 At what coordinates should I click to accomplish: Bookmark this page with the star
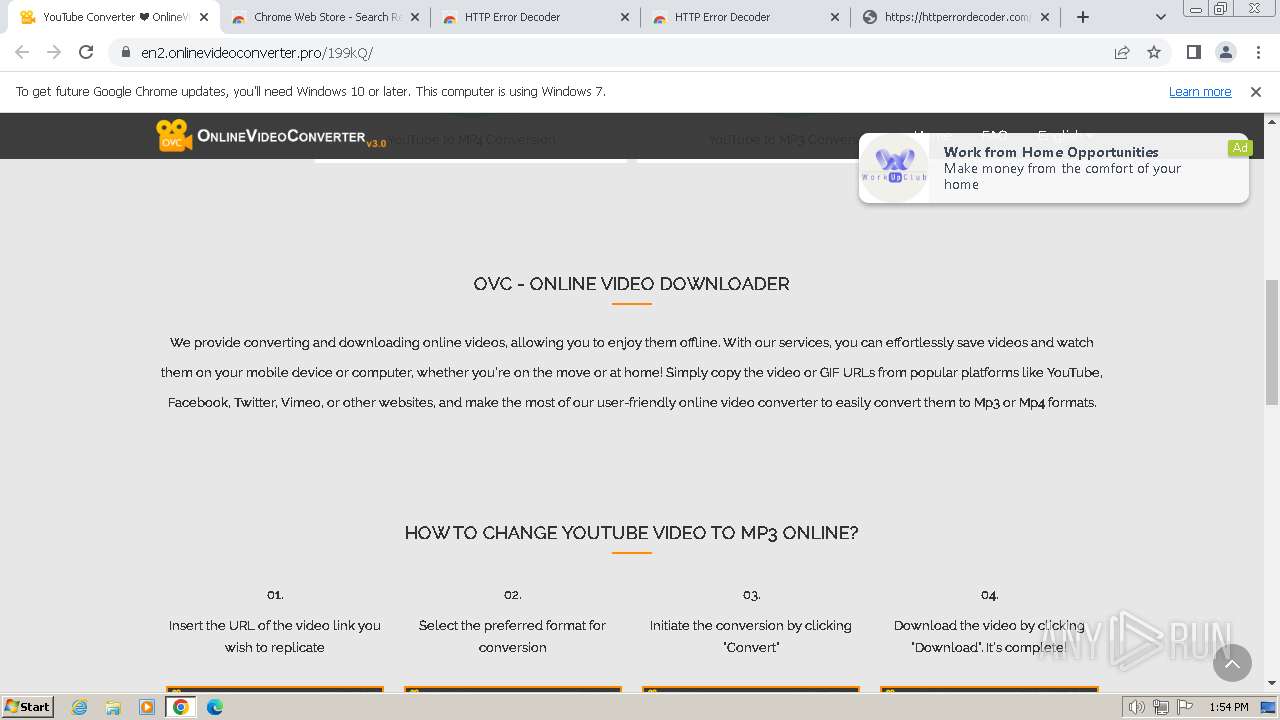[1154, 52]
